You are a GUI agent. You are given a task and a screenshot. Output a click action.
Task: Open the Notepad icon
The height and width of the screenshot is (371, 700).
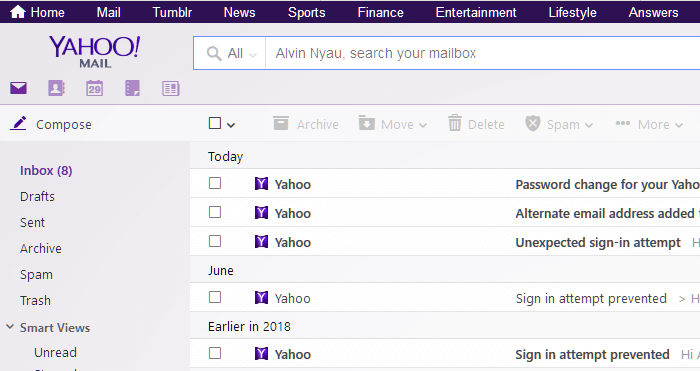[132, 88]
